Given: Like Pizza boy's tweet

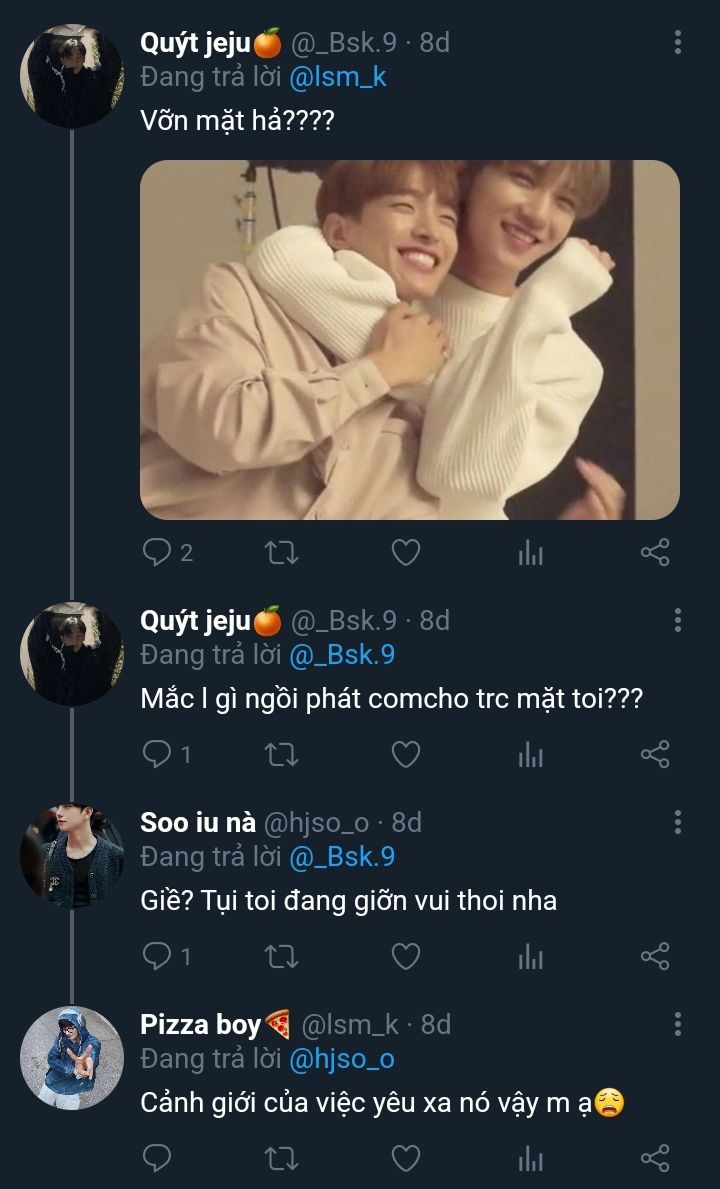Looking at the screenshot, I should (x=405, y=1159).
